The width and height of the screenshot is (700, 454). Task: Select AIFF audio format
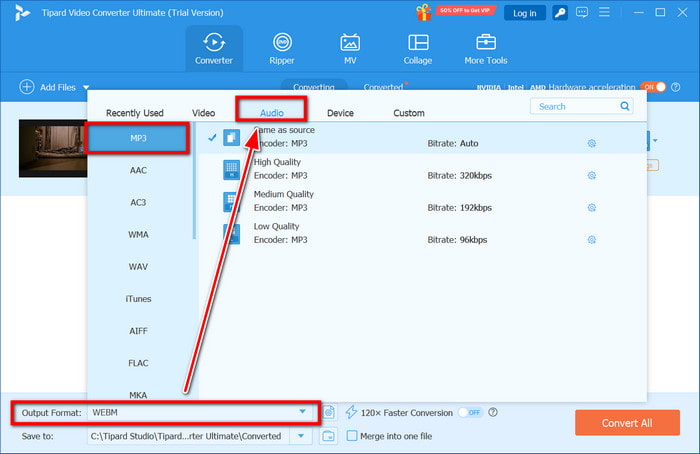[x=138, y=331]
